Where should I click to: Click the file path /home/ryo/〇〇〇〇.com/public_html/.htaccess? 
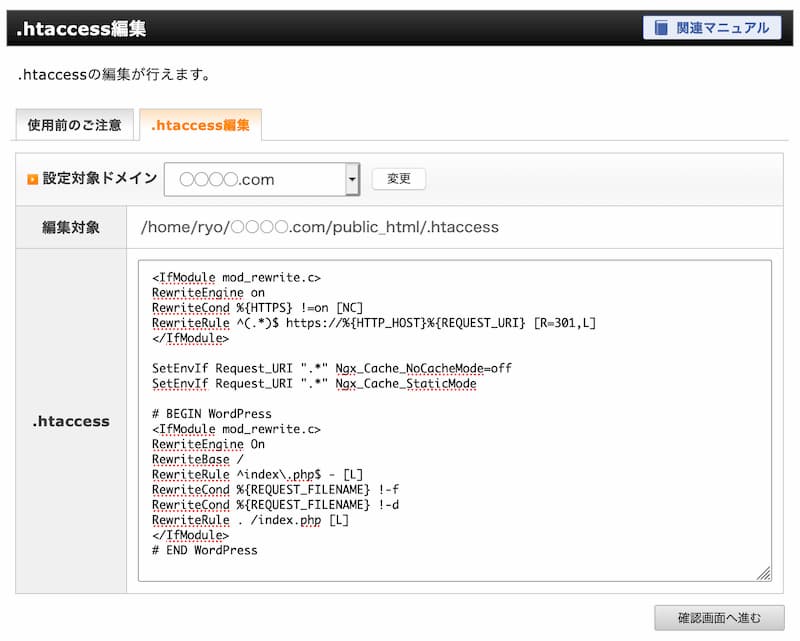pos(320,227)
